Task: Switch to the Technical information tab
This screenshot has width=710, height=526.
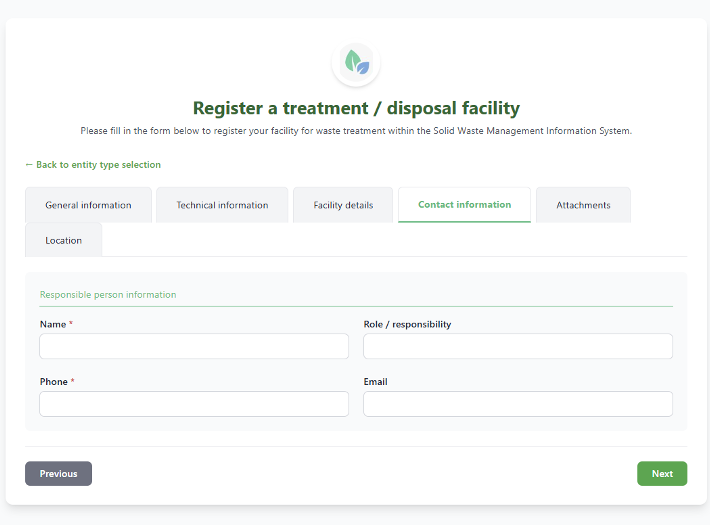Action: point(222,205)
